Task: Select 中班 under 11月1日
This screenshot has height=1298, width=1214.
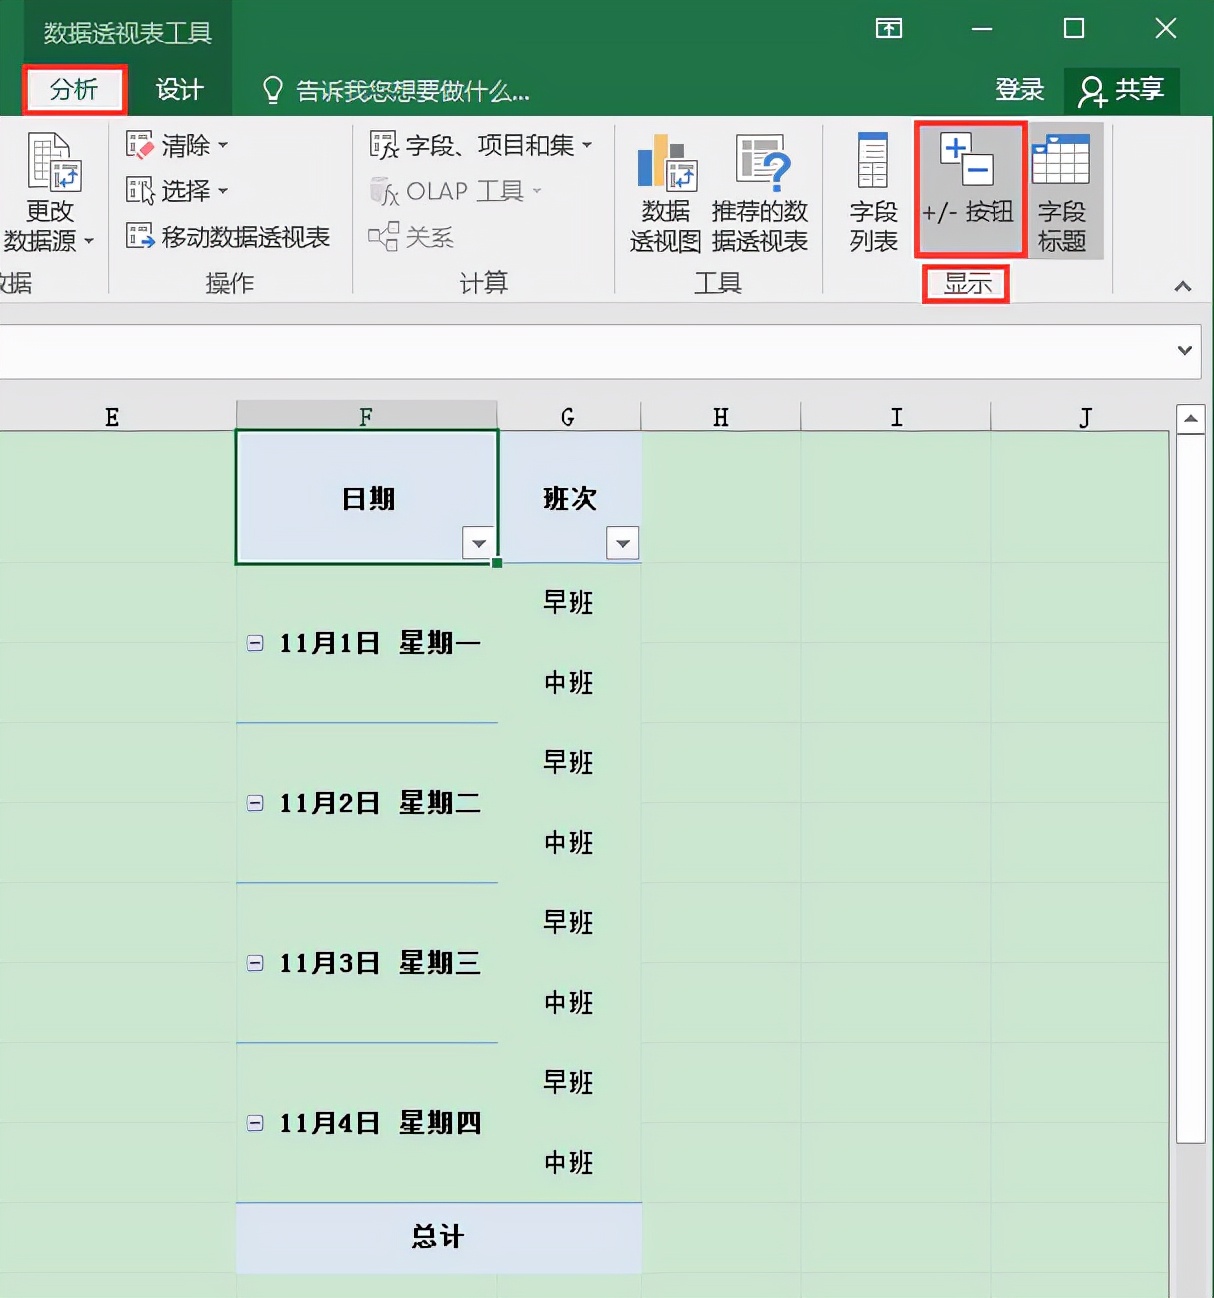Action: [569, 683]
